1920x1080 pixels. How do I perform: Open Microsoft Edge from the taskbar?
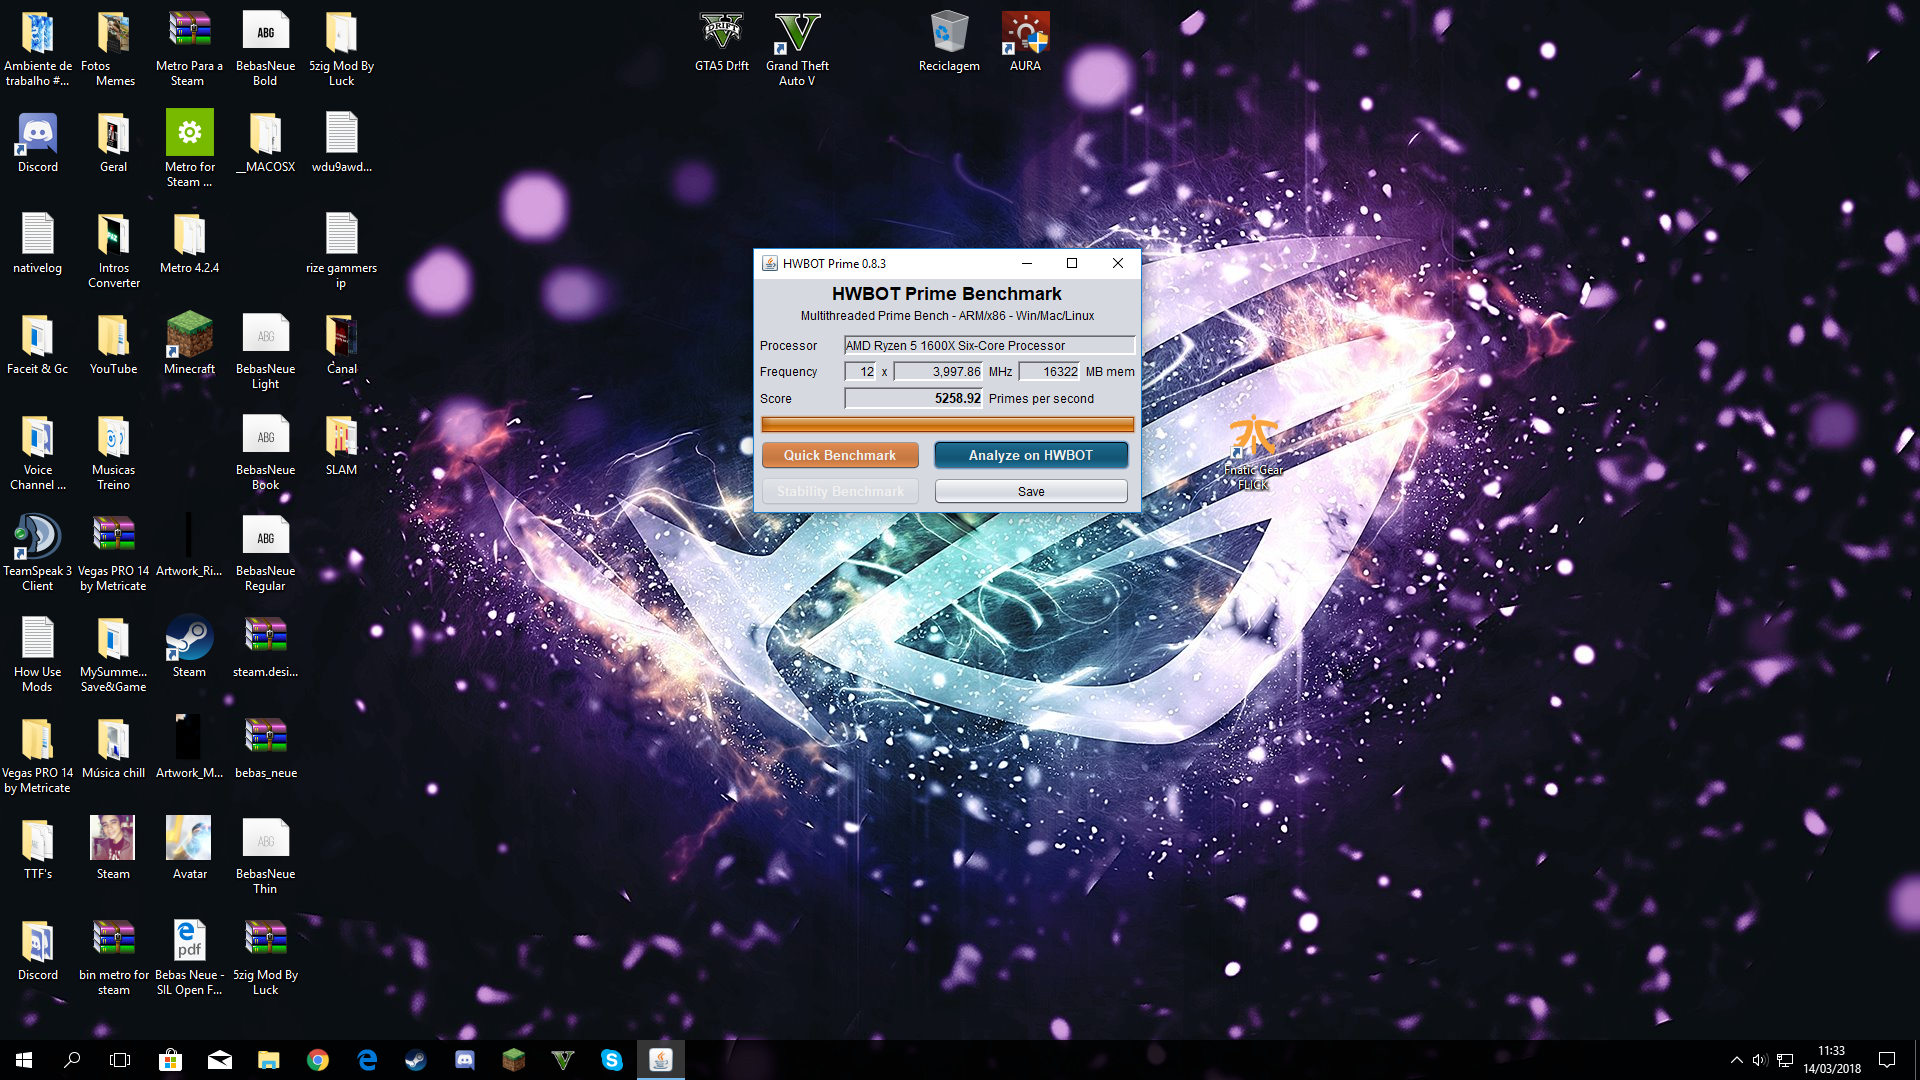tap(367, 1060)
